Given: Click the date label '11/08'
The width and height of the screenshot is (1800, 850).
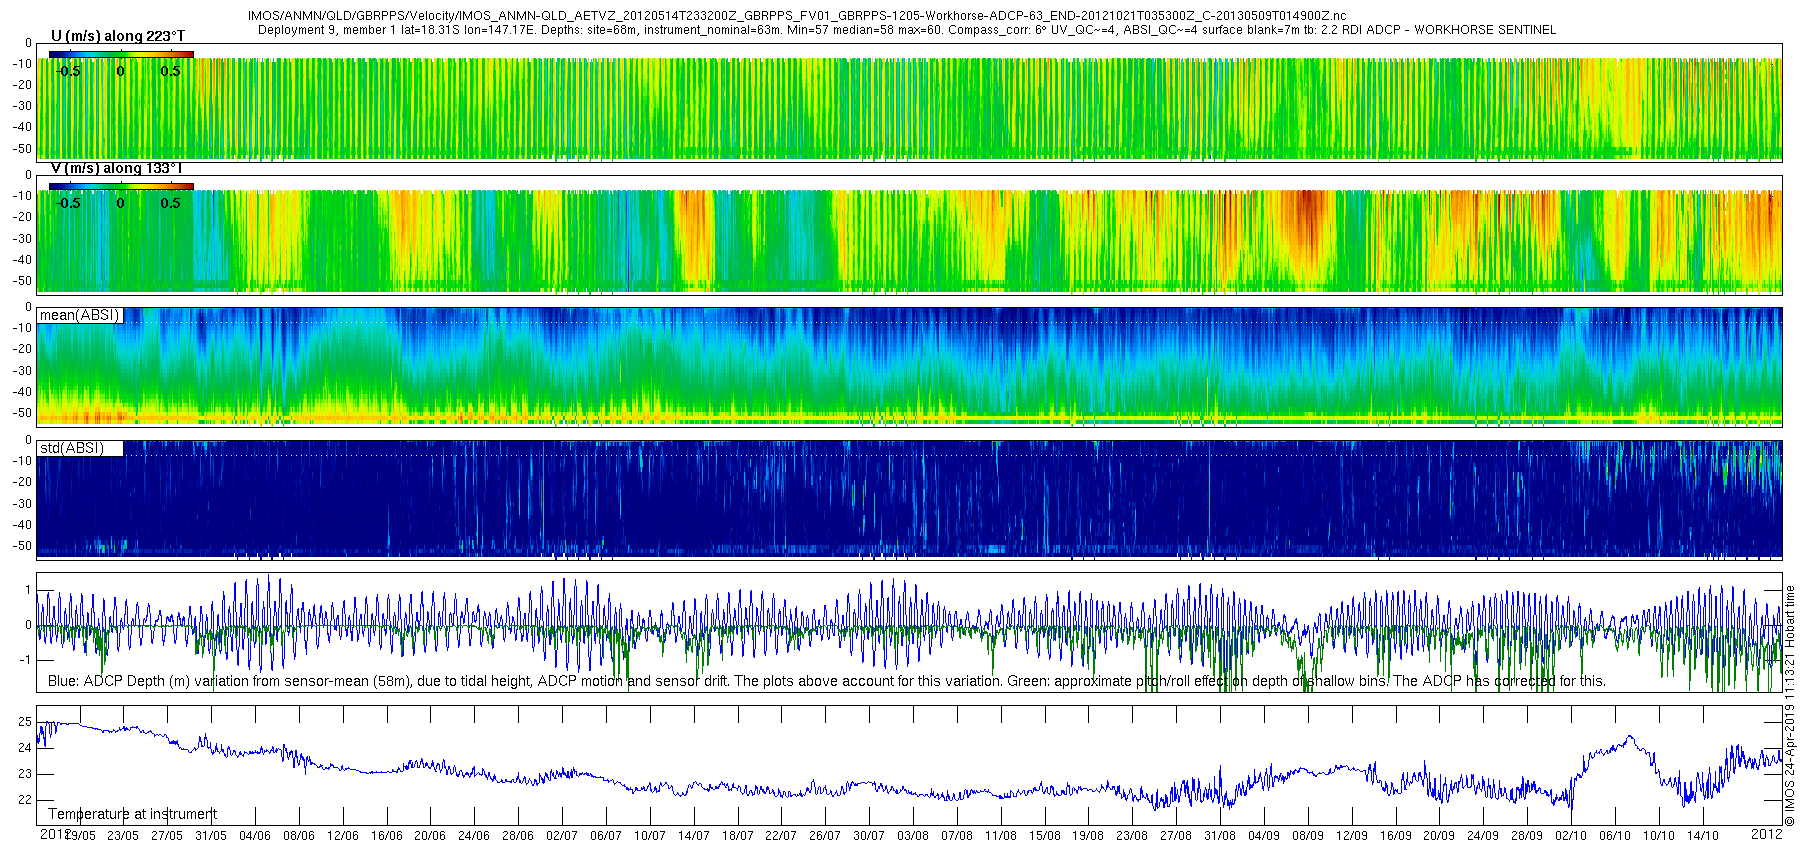Looking at the screenshot, I should coord(1001,836).
